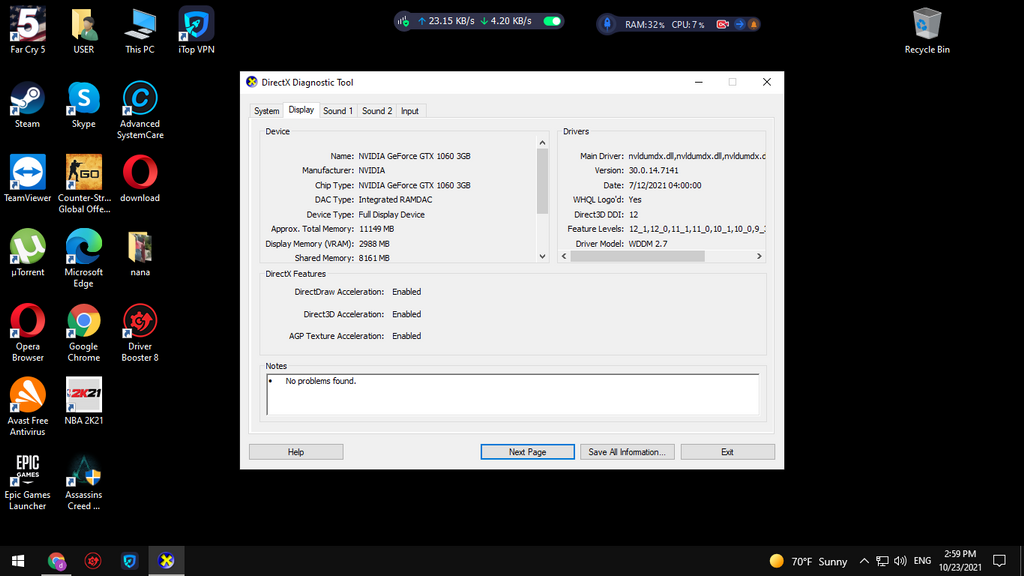
Task: Select the Display tab
Action: 301,110
